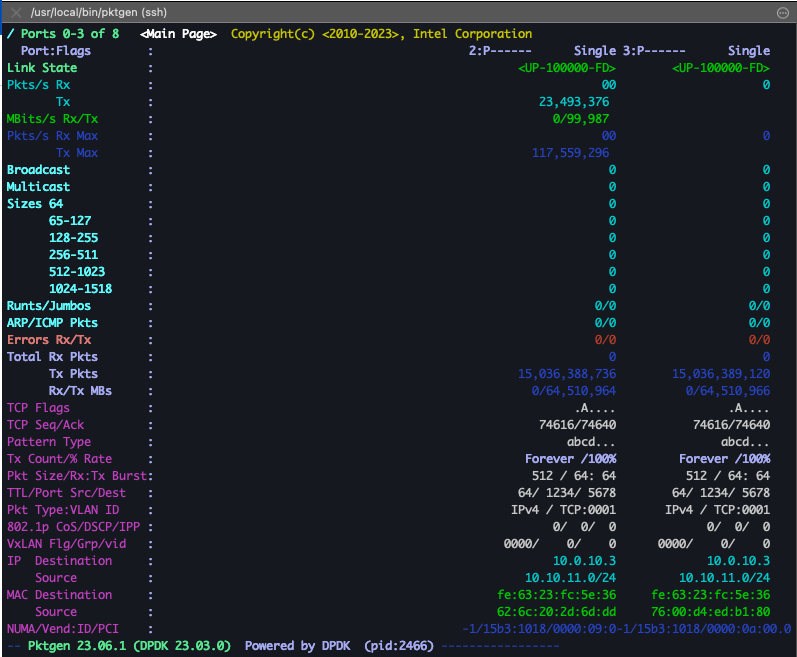Select port 3 MAC source 76:00:d4:ed:b1:80
The image size is (797, 657).
pyautogui.click(x=711, y=612)
